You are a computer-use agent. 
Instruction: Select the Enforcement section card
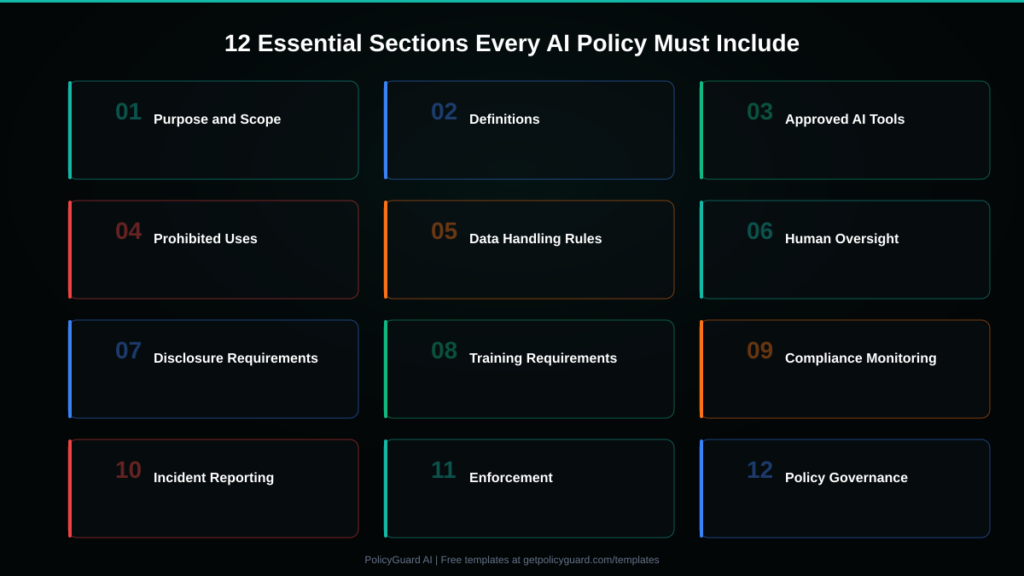[529, 489]
